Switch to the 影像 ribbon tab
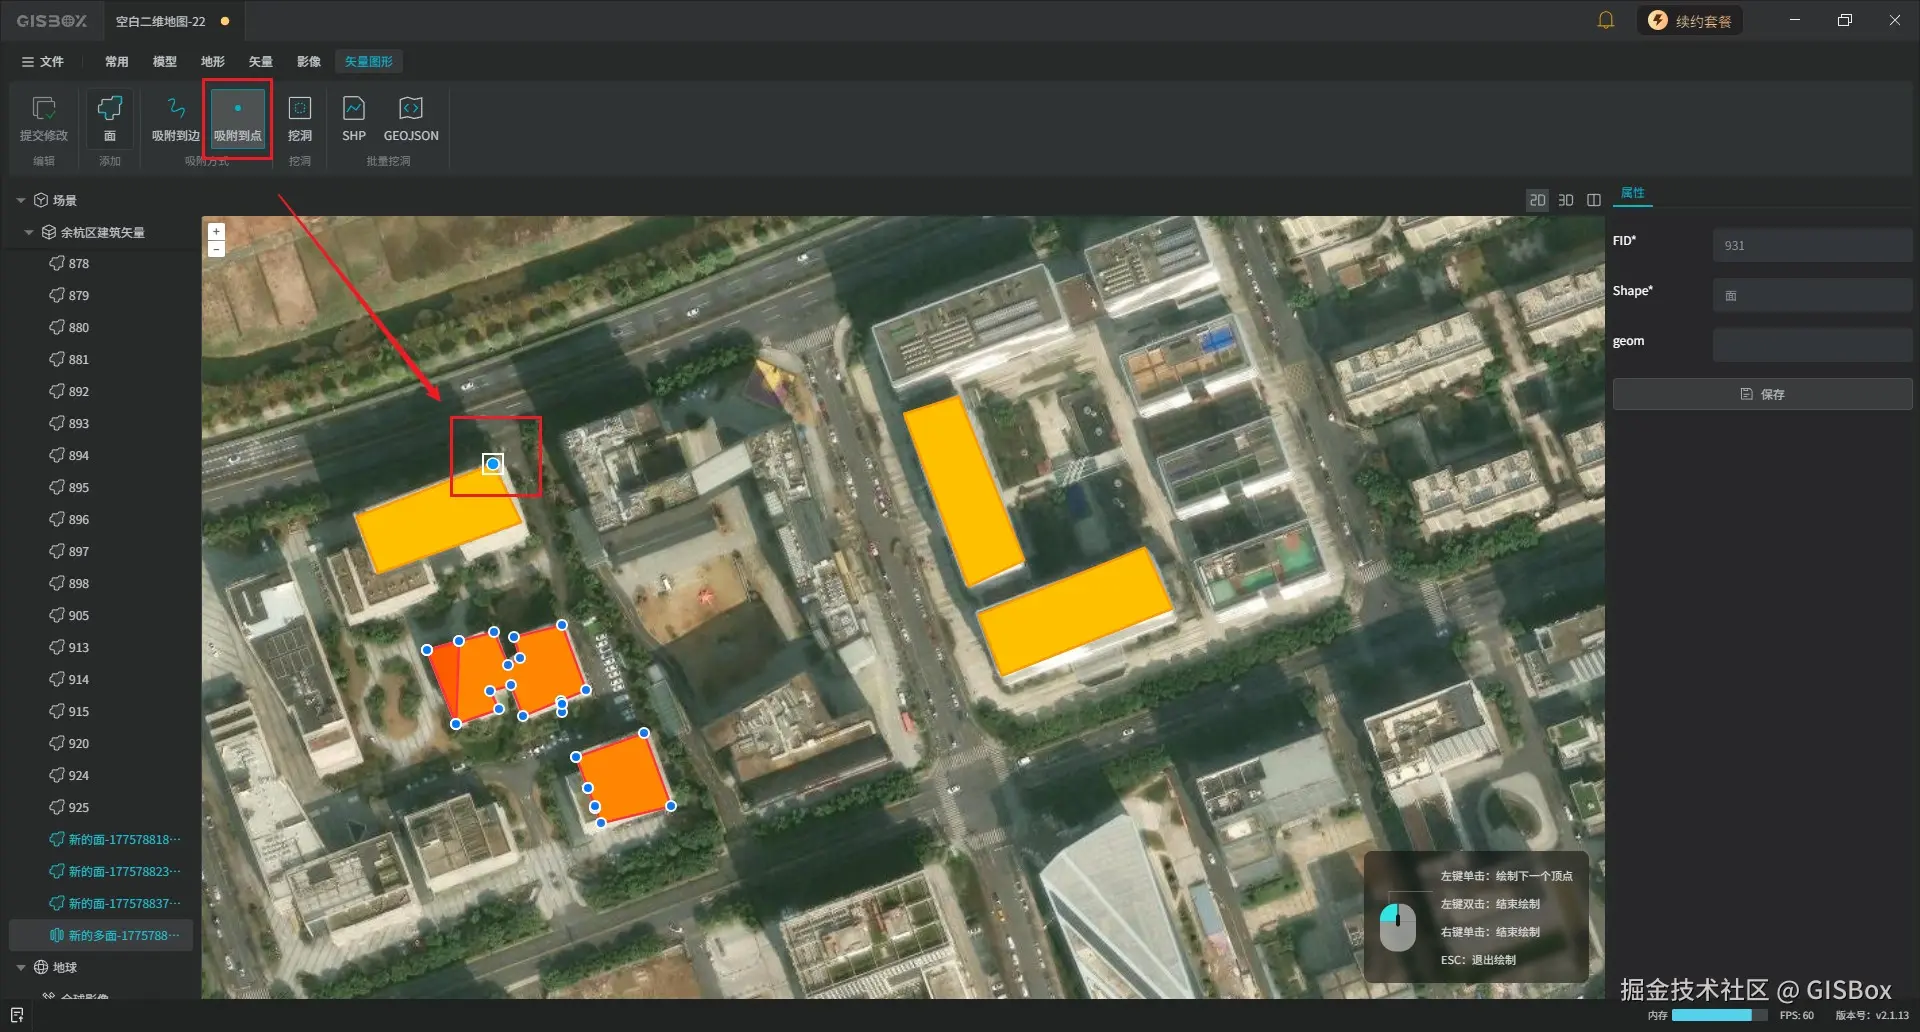1920x1032 pixels. pyautogui.click(x=309, y=61)
